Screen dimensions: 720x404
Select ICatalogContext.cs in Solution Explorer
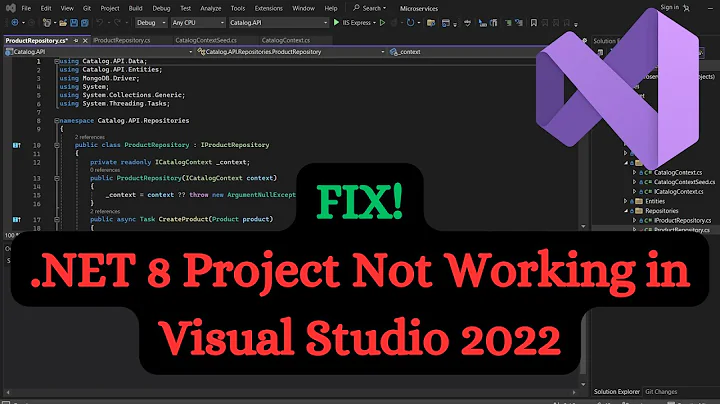(678, 192)
